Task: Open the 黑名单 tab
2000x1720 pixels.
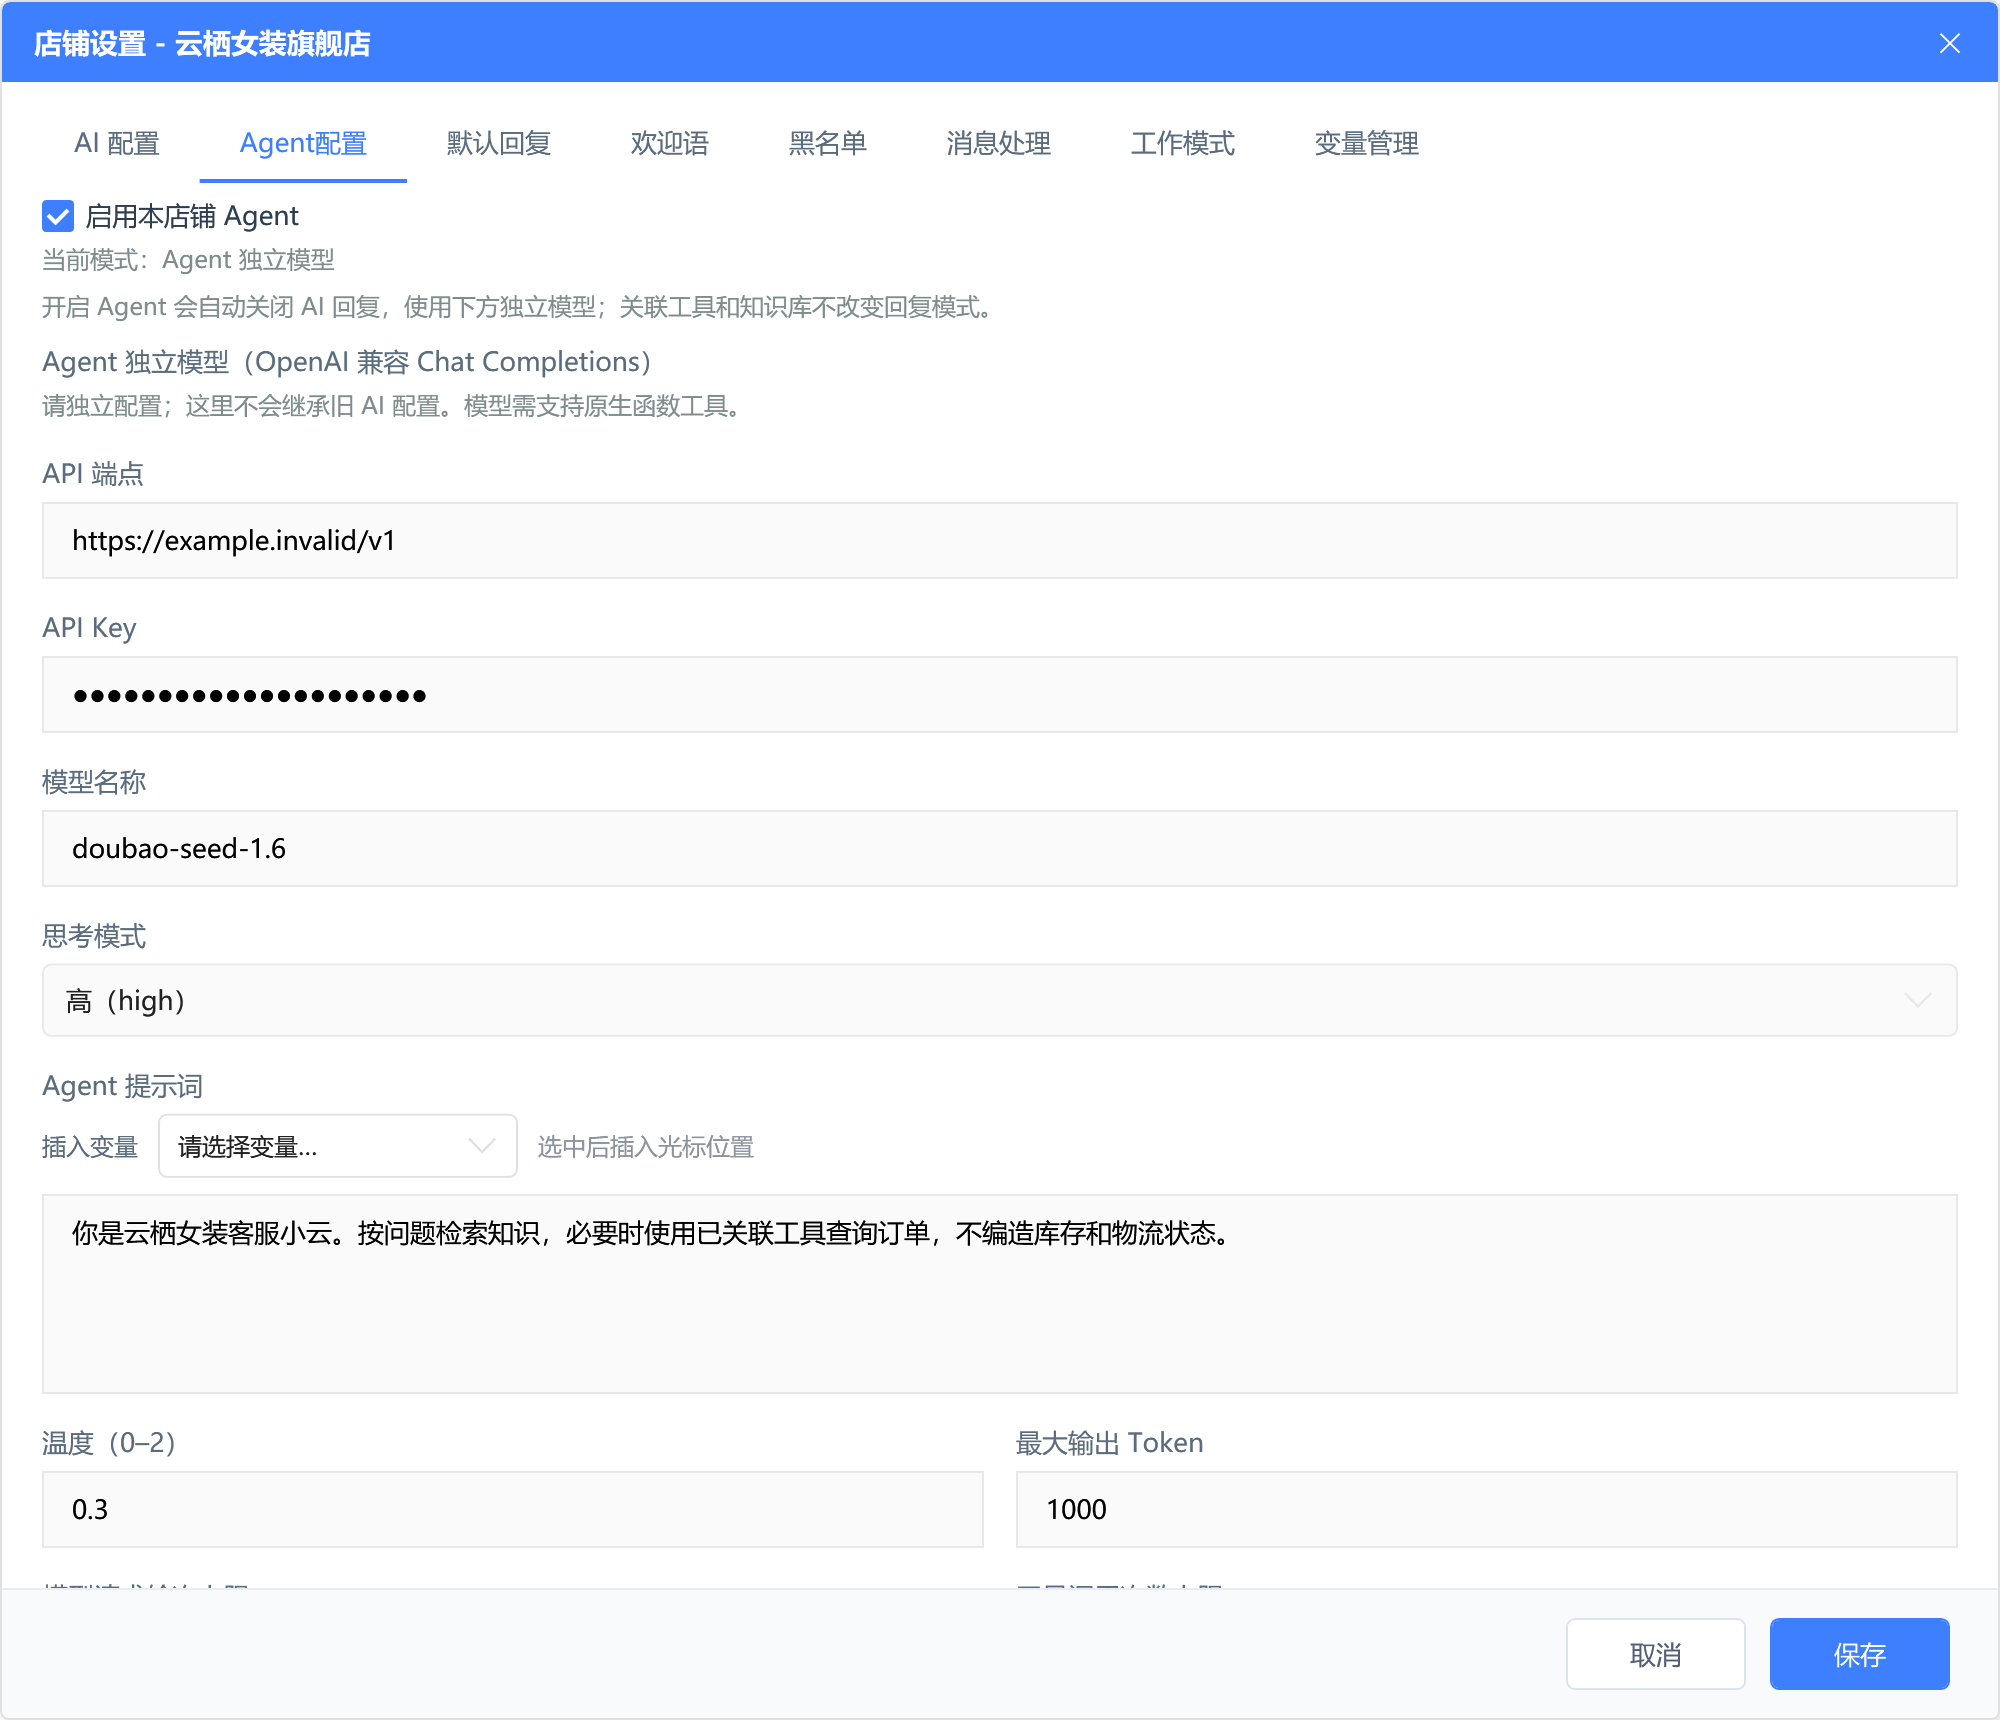Action: tap(827, 143)
